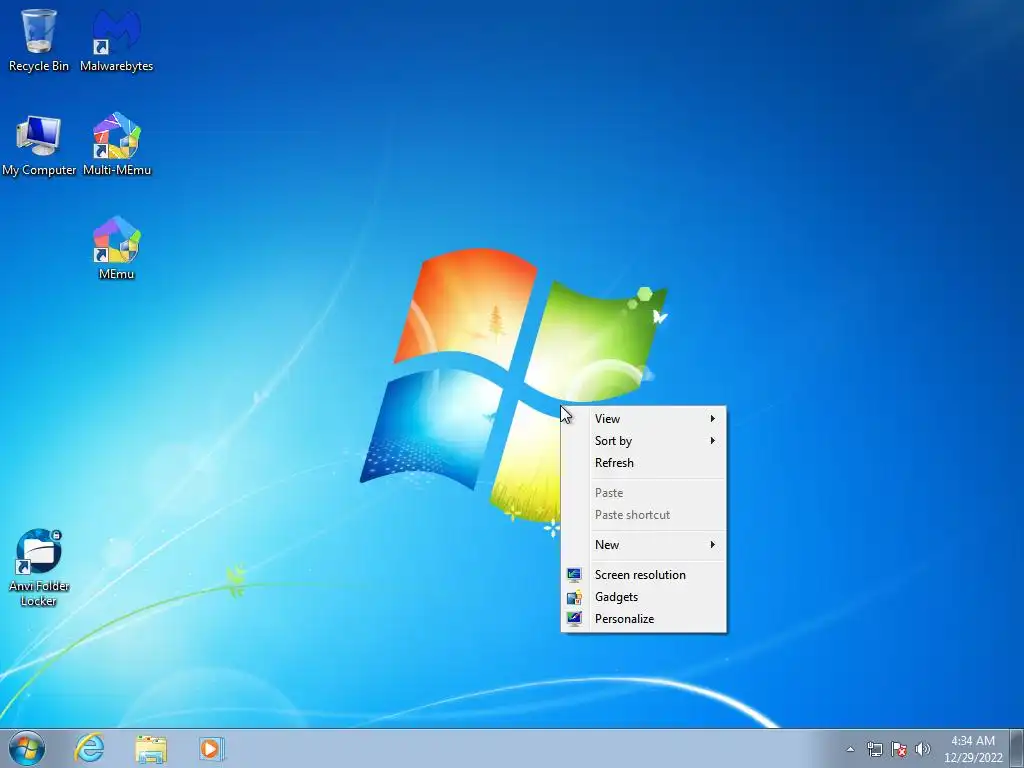Image resolution: width=1024 pixels, height=768 pixels.
Task: Select the Malwarebytes desktop shortcut
Action: tap(116, 39)
